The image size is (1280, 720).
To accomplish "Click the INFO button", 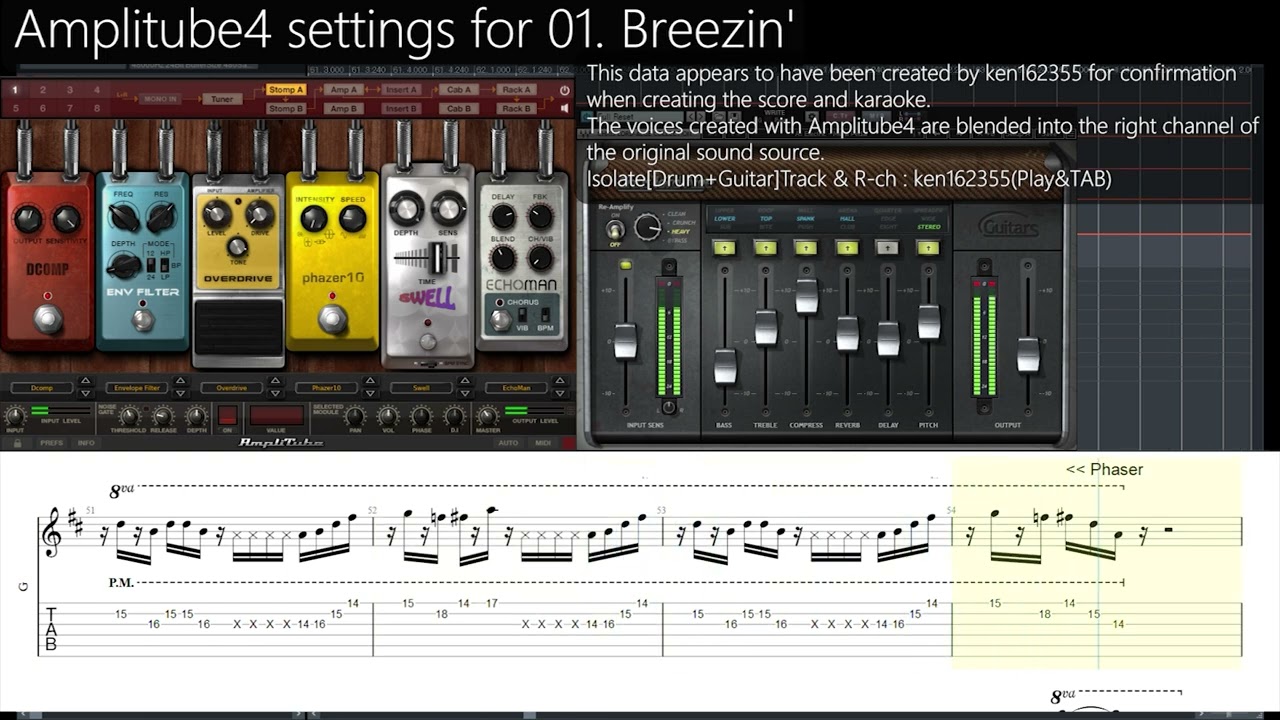I will [x=87, y=442].
